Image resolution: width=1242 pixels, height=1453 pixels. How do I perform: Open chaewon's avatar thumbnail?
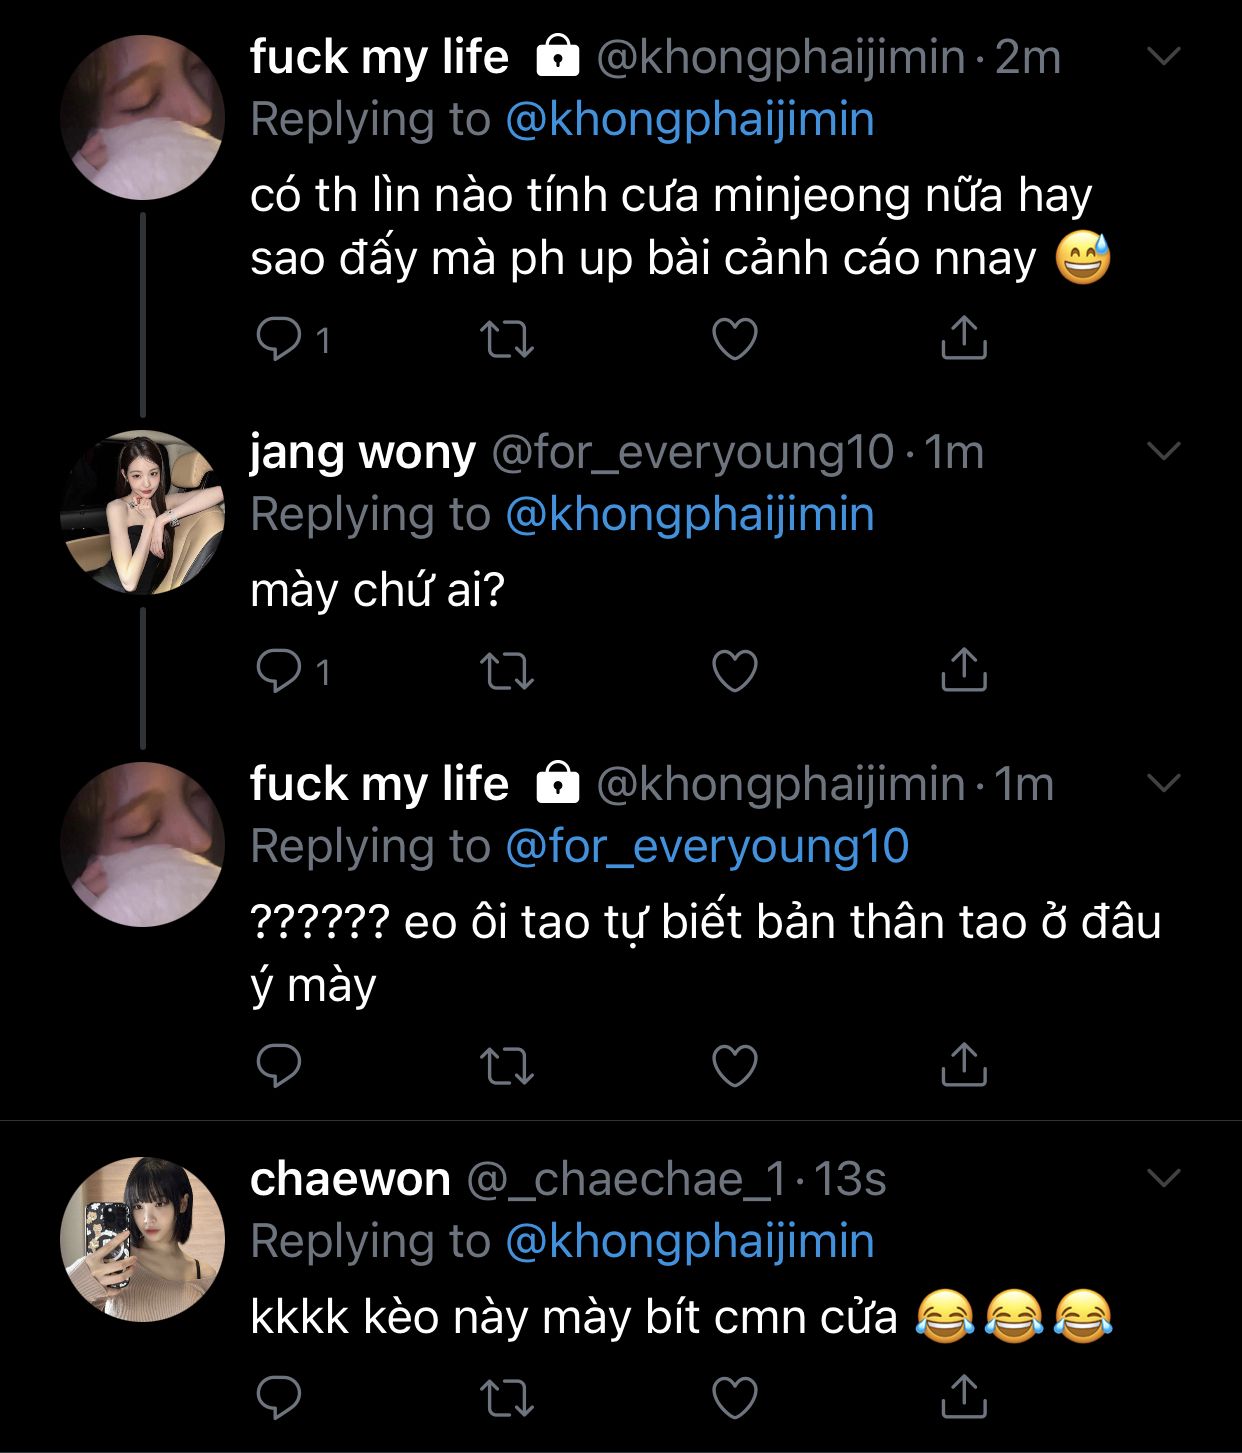(x=142, y=1239)
